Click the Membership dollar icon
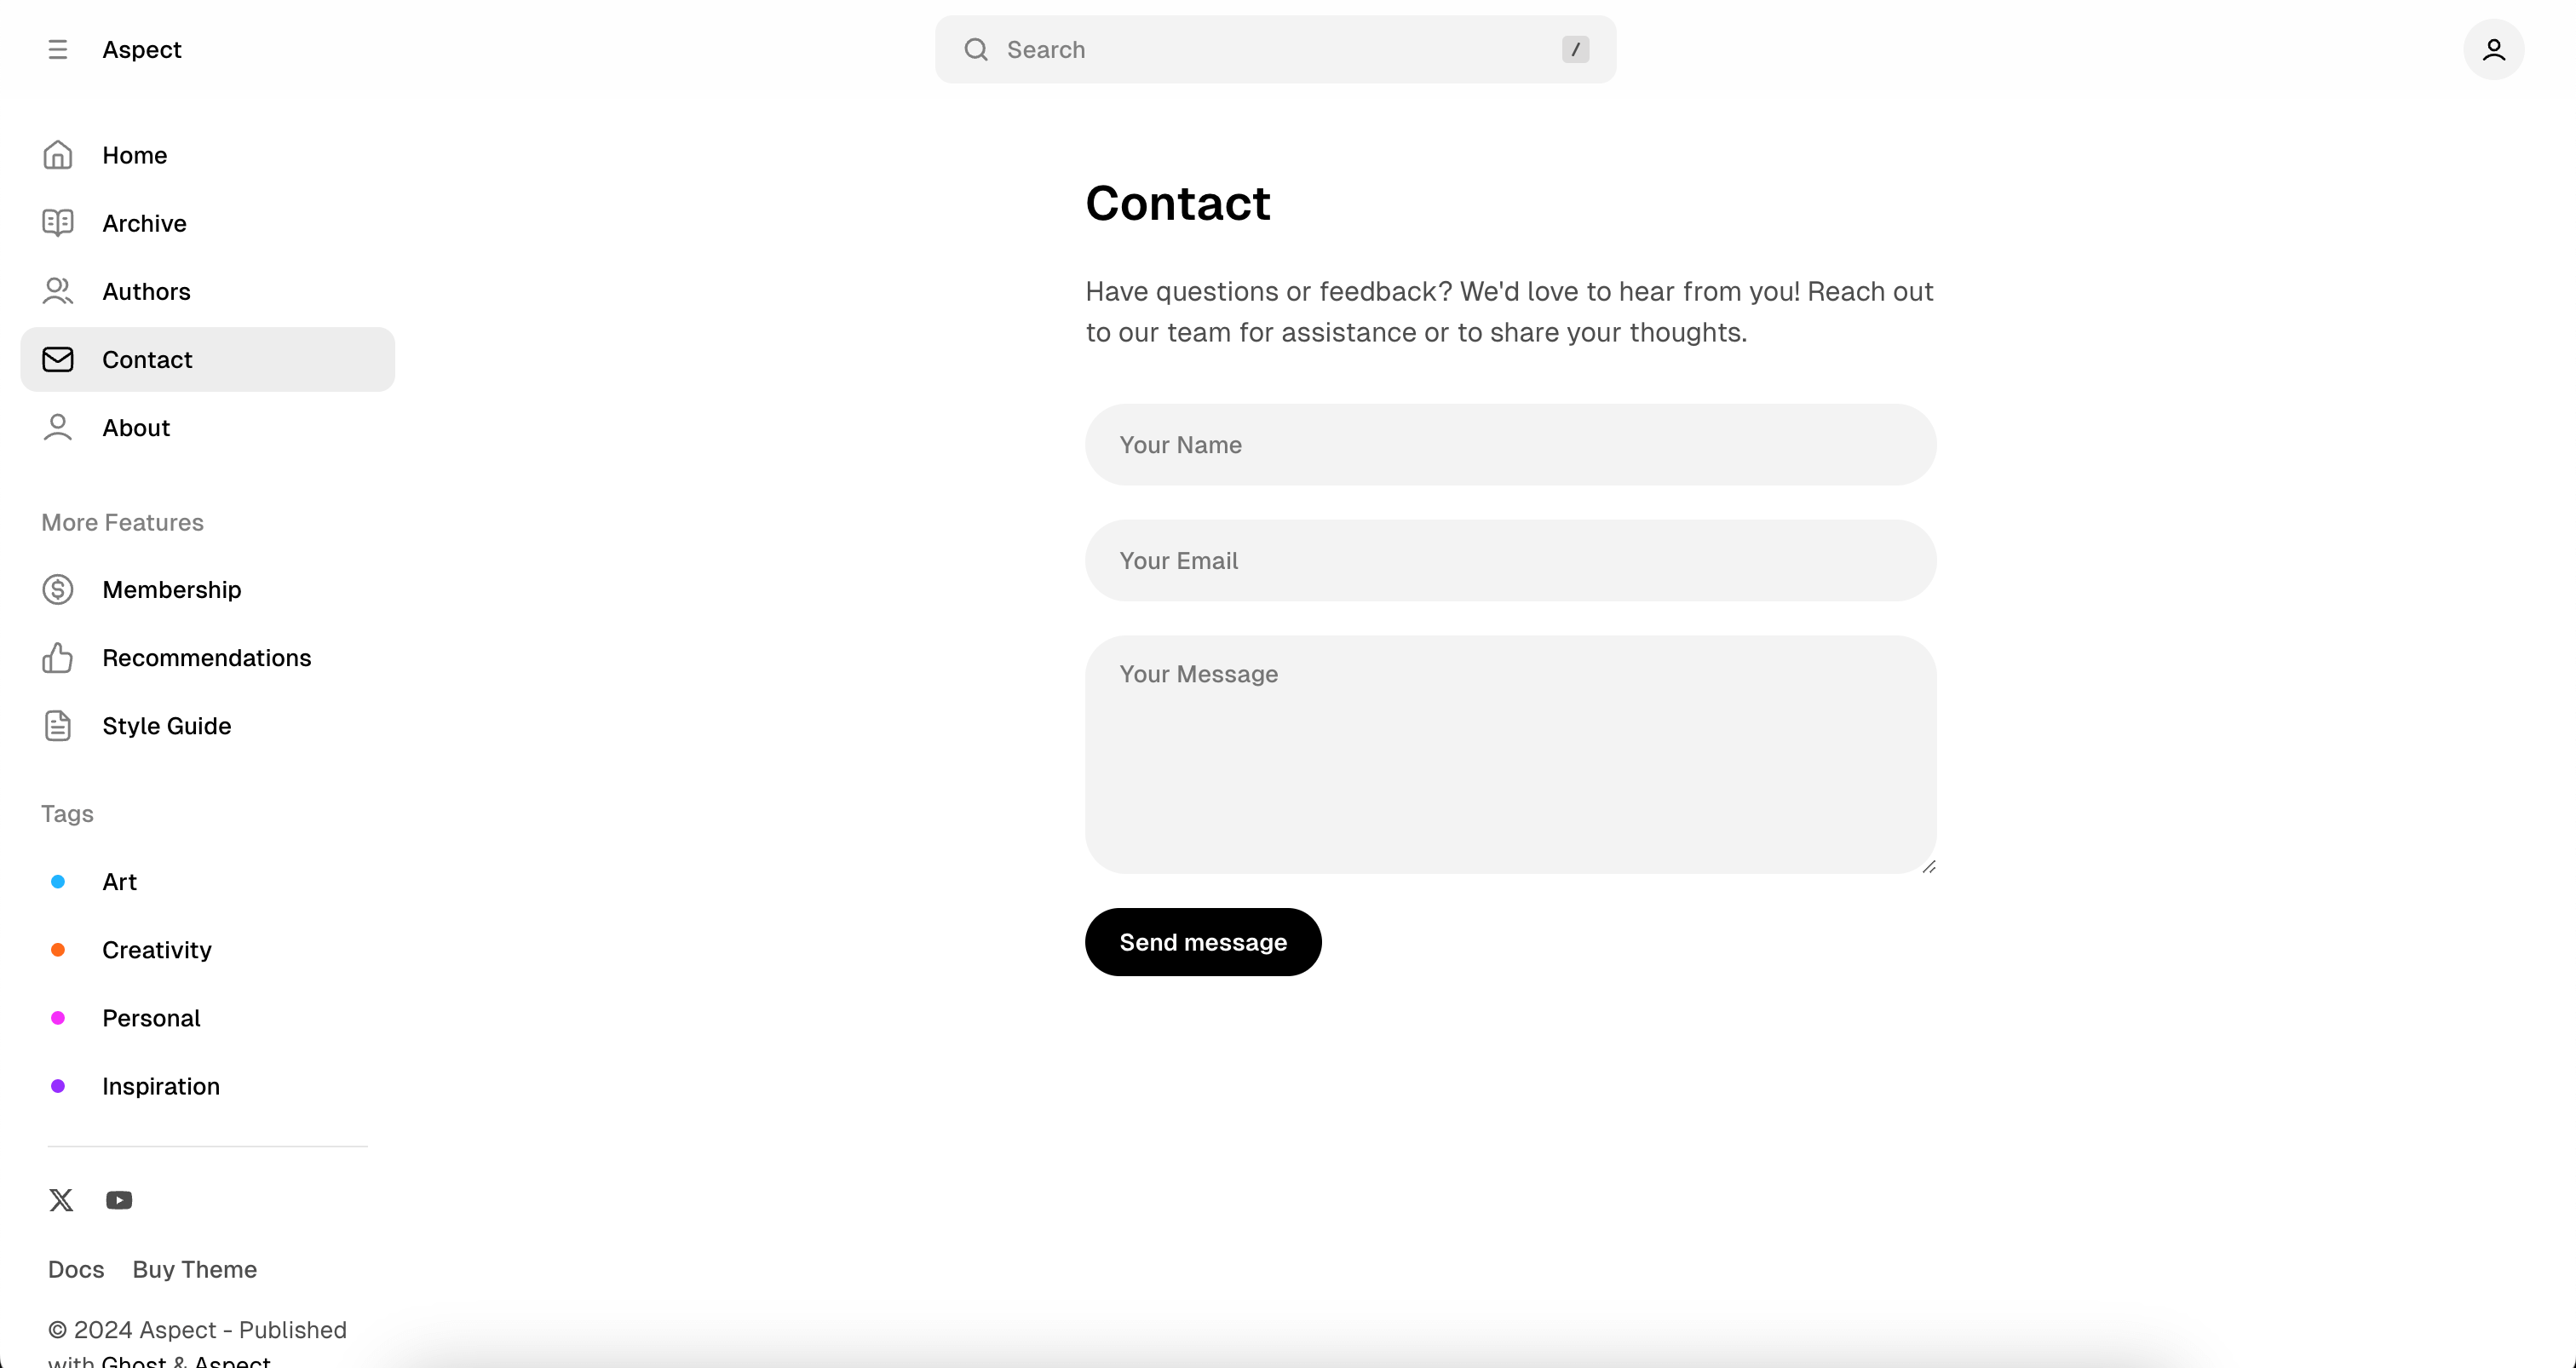The image size is (2576, 1368). click(57, 590)
